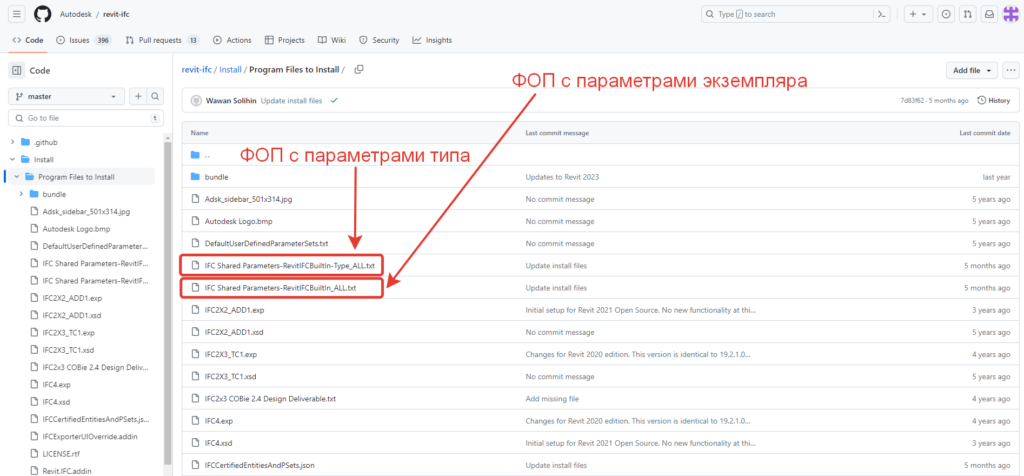
Task: Open IFC2X2_ADD1.xsd in file list
Action: point(234,332)
